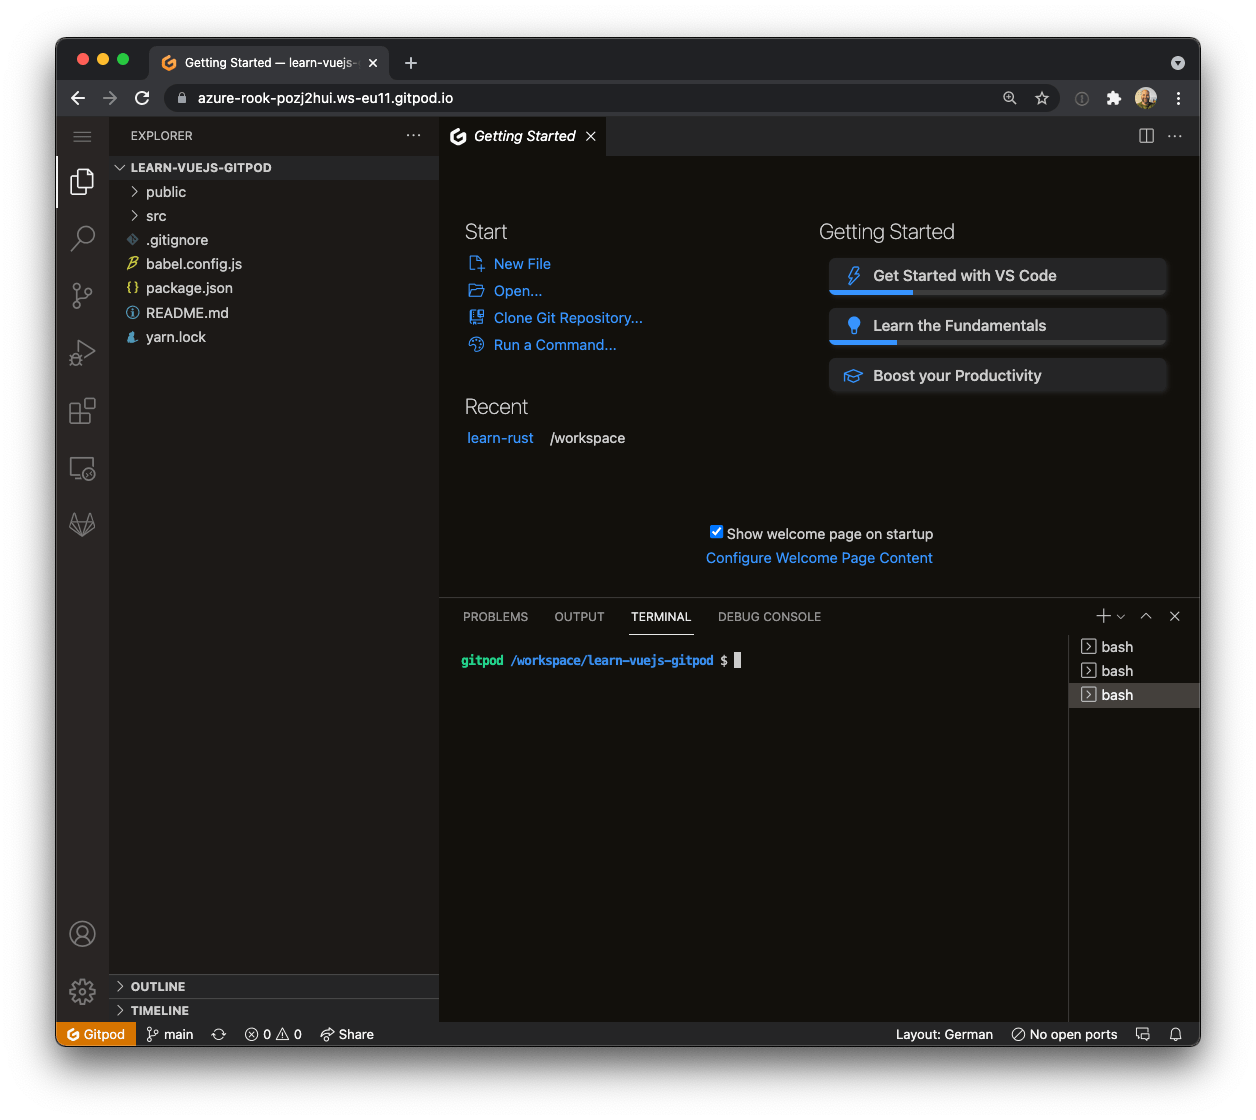Uncheck Show welcome page on startup
This screenshot has height=1120, width=1256.
716,531
